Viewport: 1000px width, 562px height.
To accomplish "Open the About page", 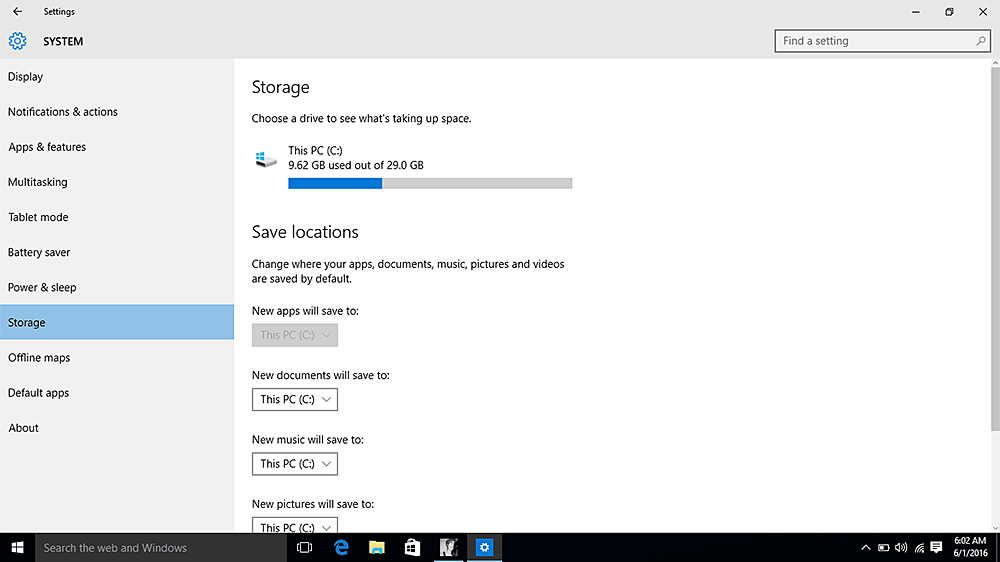I will (117, 427).
